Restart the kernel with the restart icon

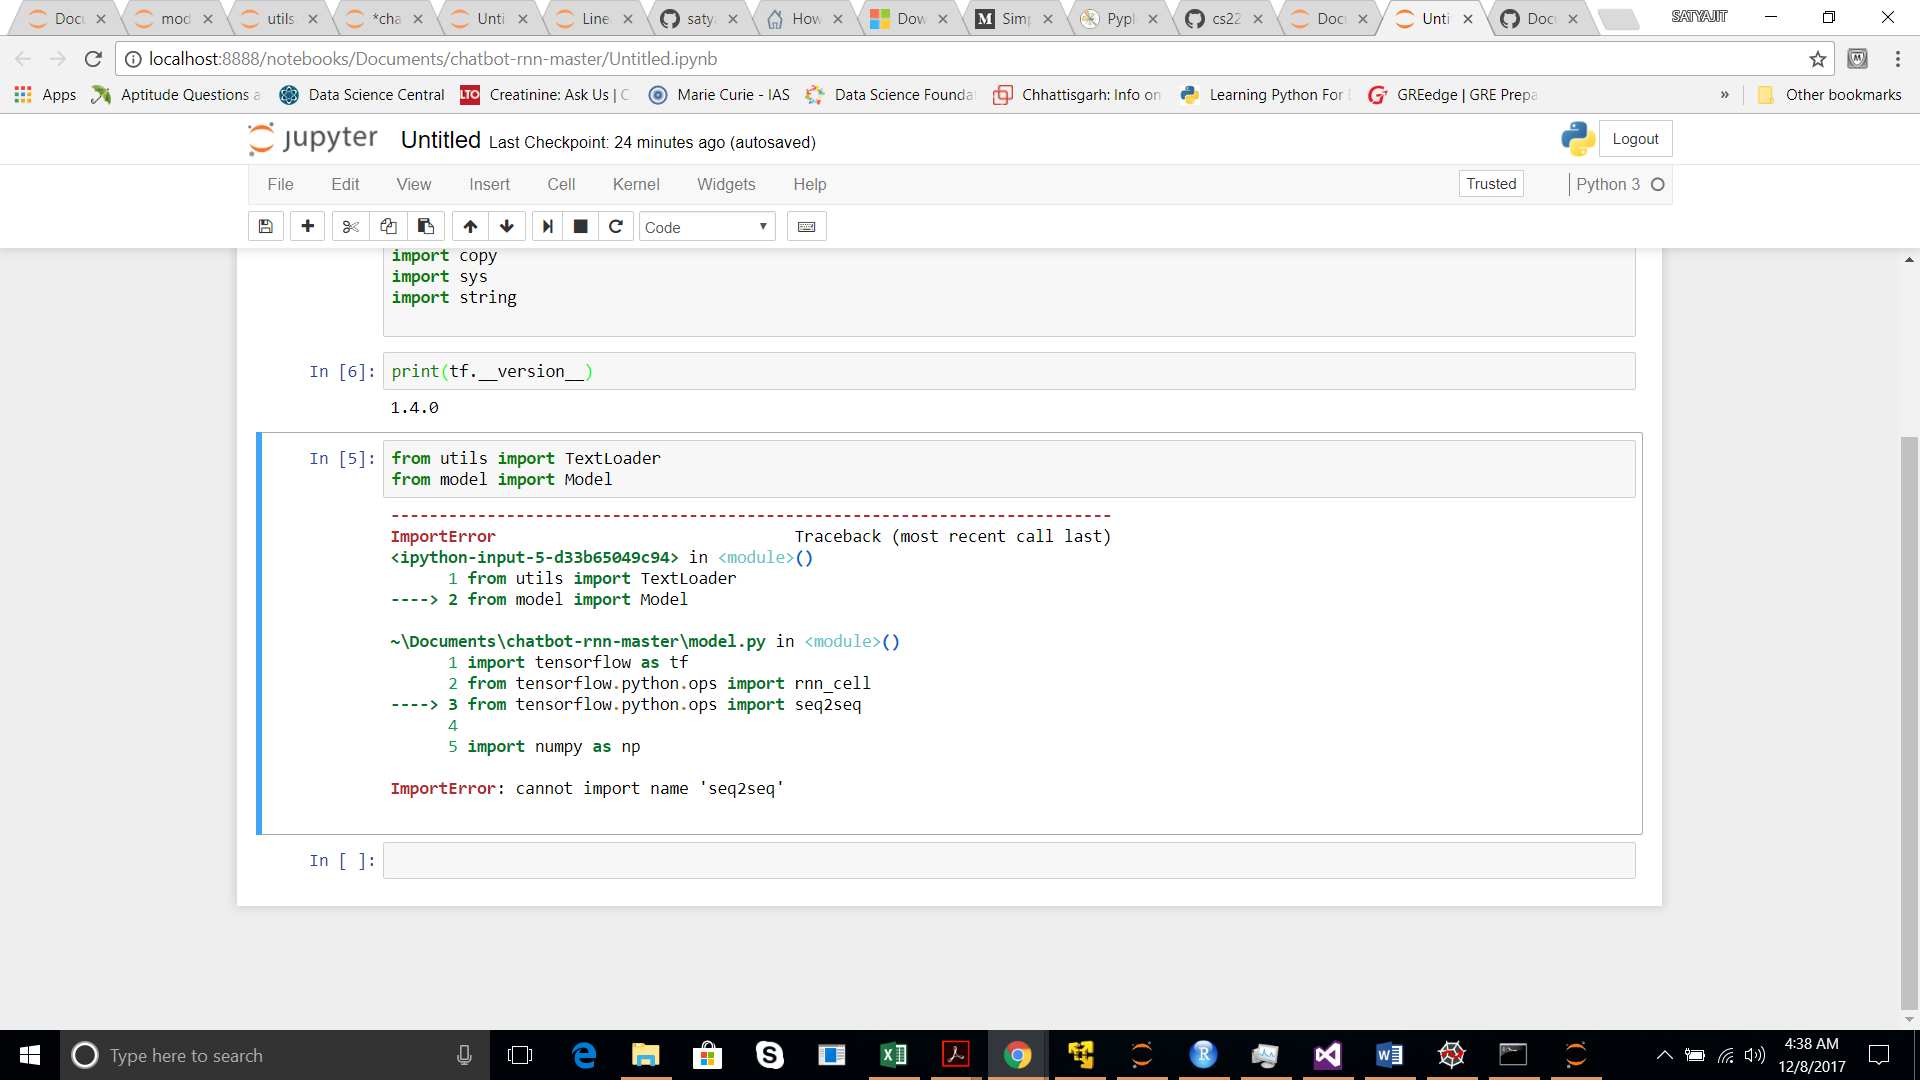tap(615, 226)
